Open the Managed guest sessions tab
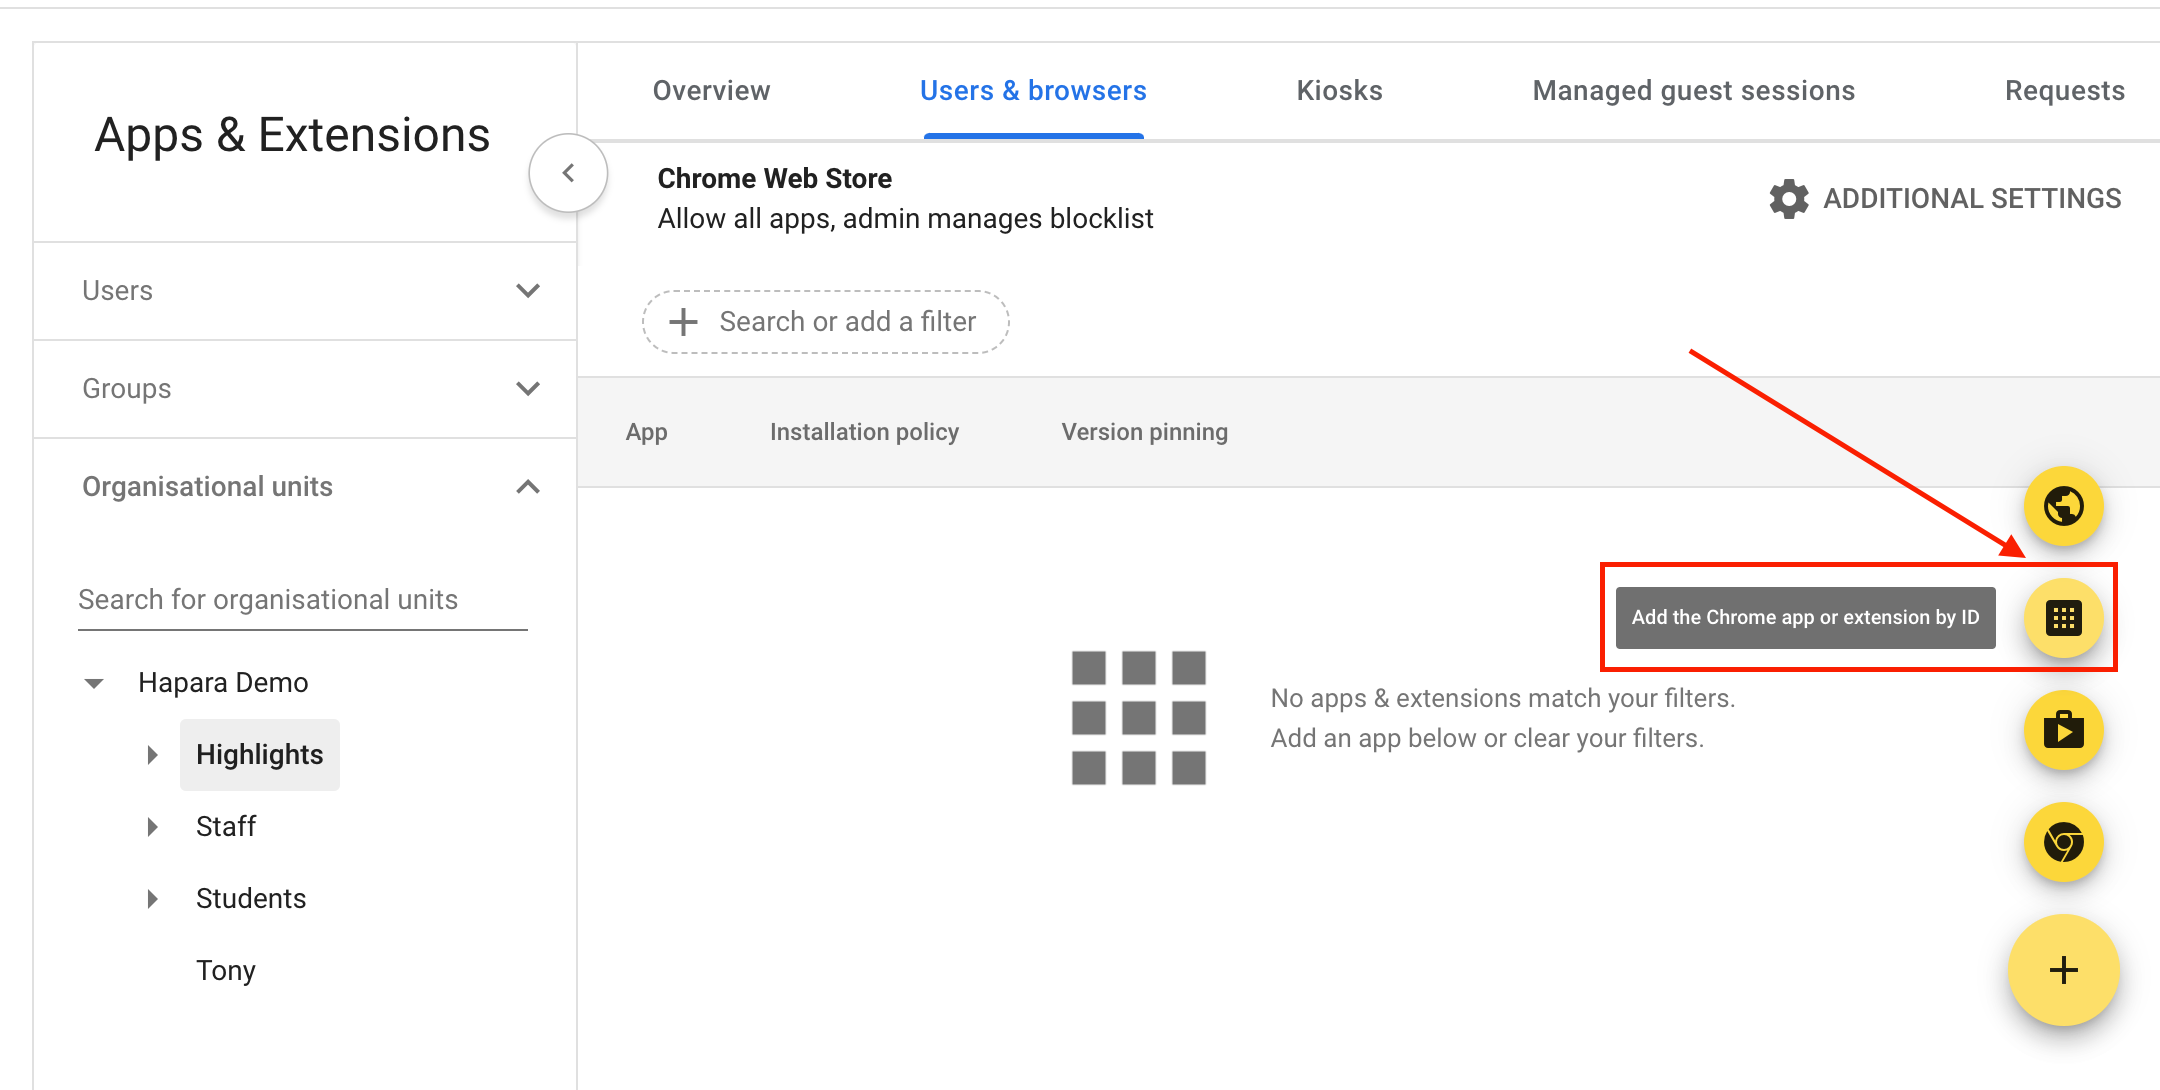This screenshot has height=1090, width=2160. (1693, 90)
